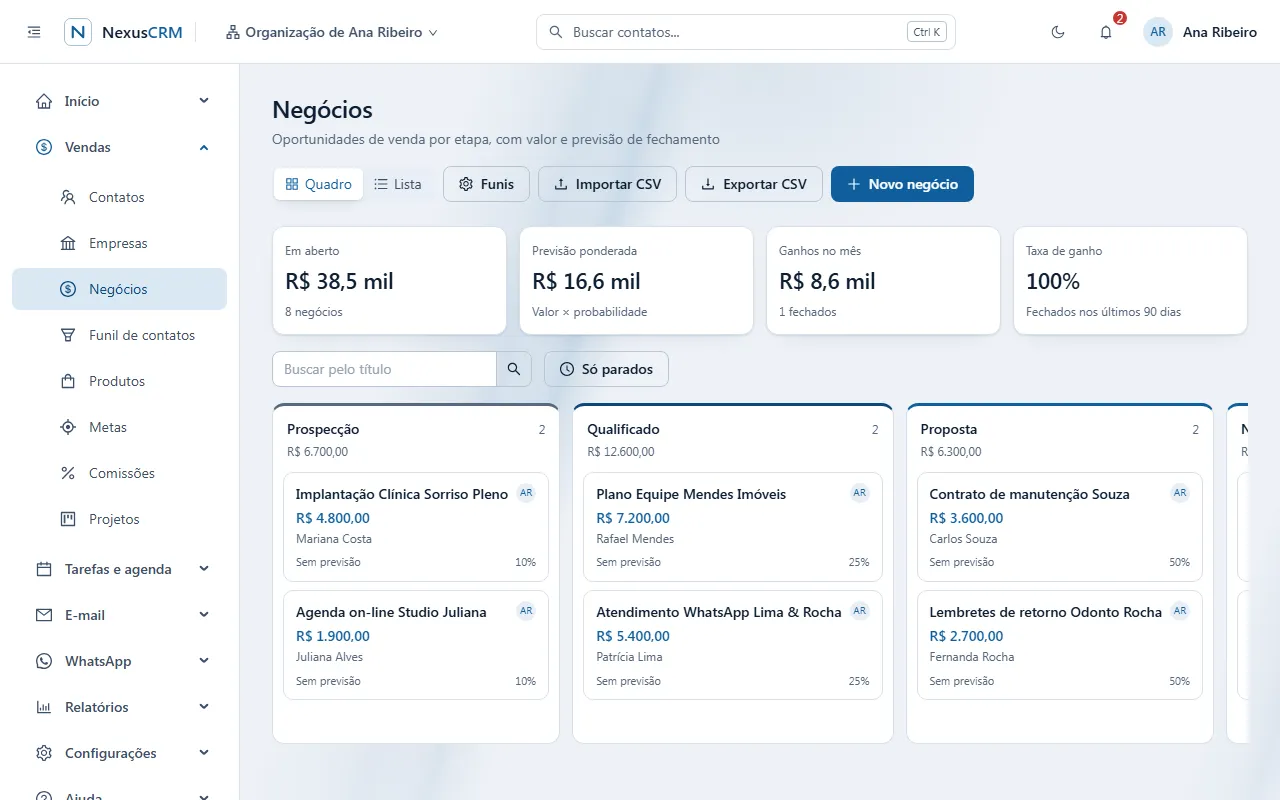
Task: Expand Tarefas e agenda section
Action: (x=119, y=569)
